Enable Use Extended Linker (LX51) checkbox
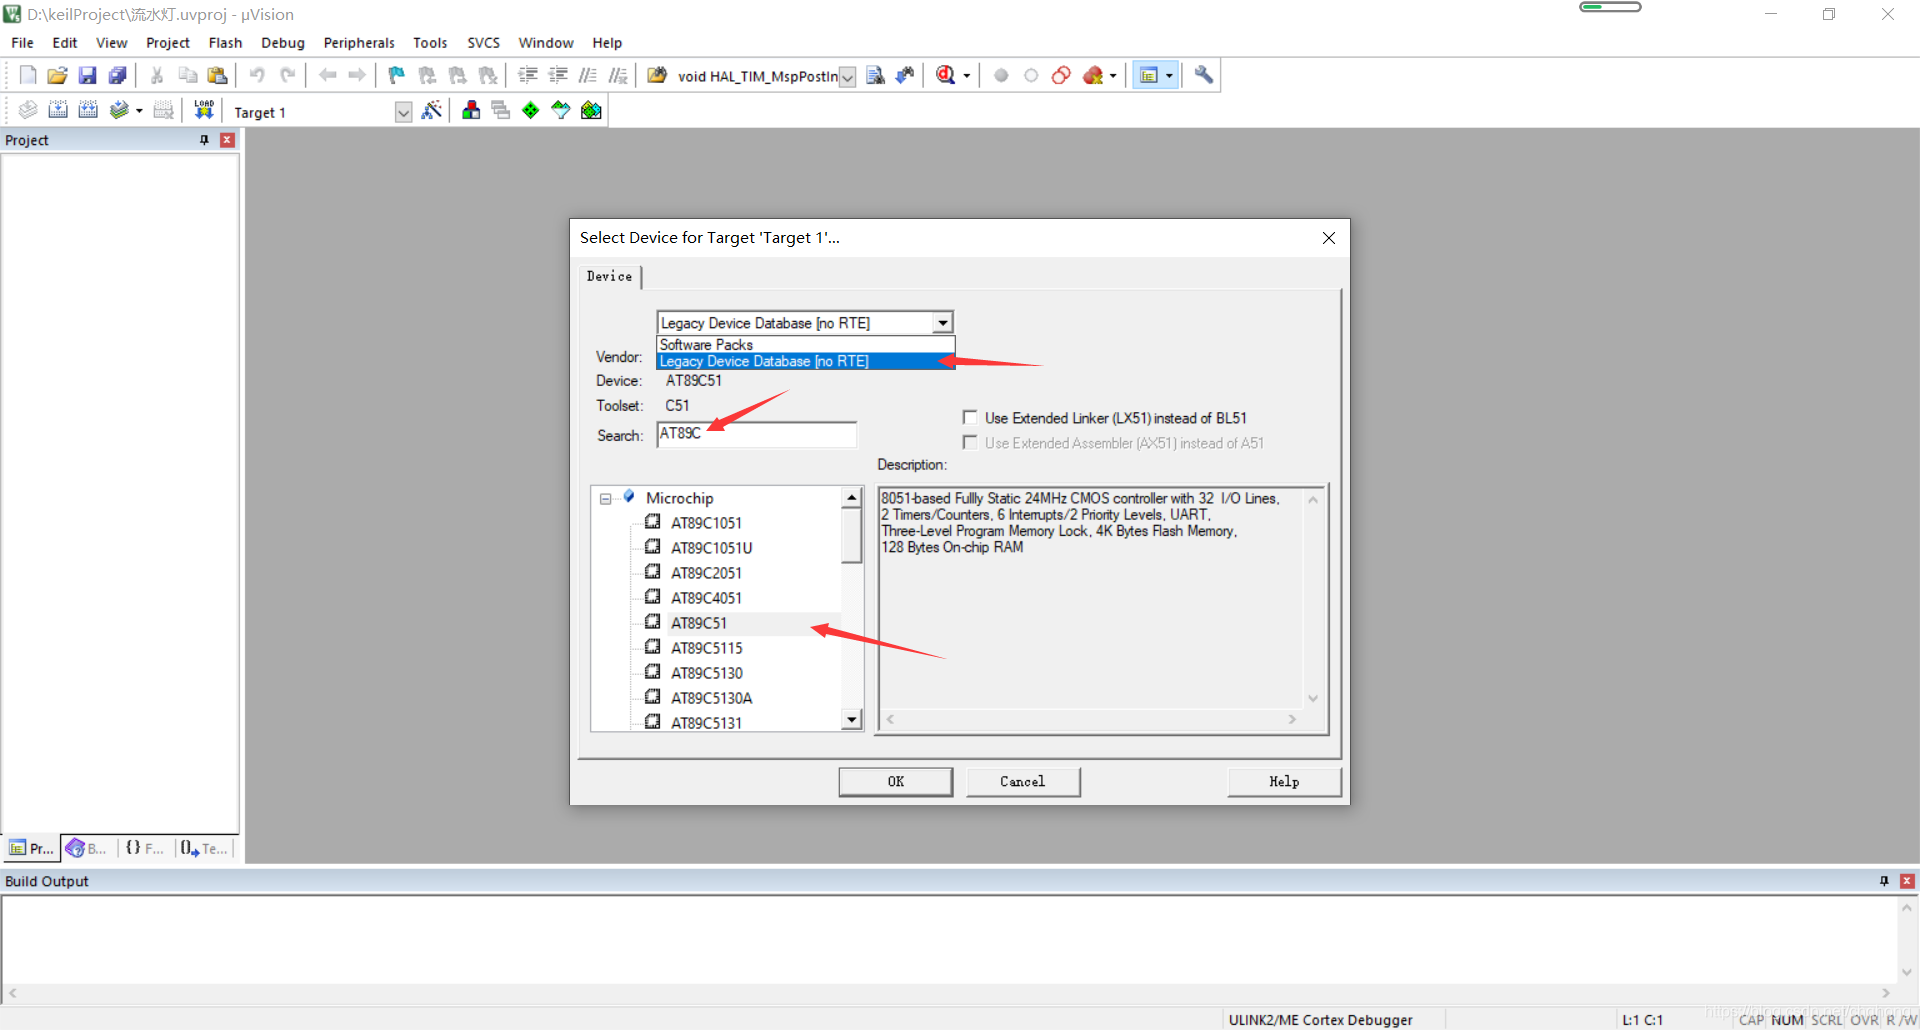 [970, 417]
